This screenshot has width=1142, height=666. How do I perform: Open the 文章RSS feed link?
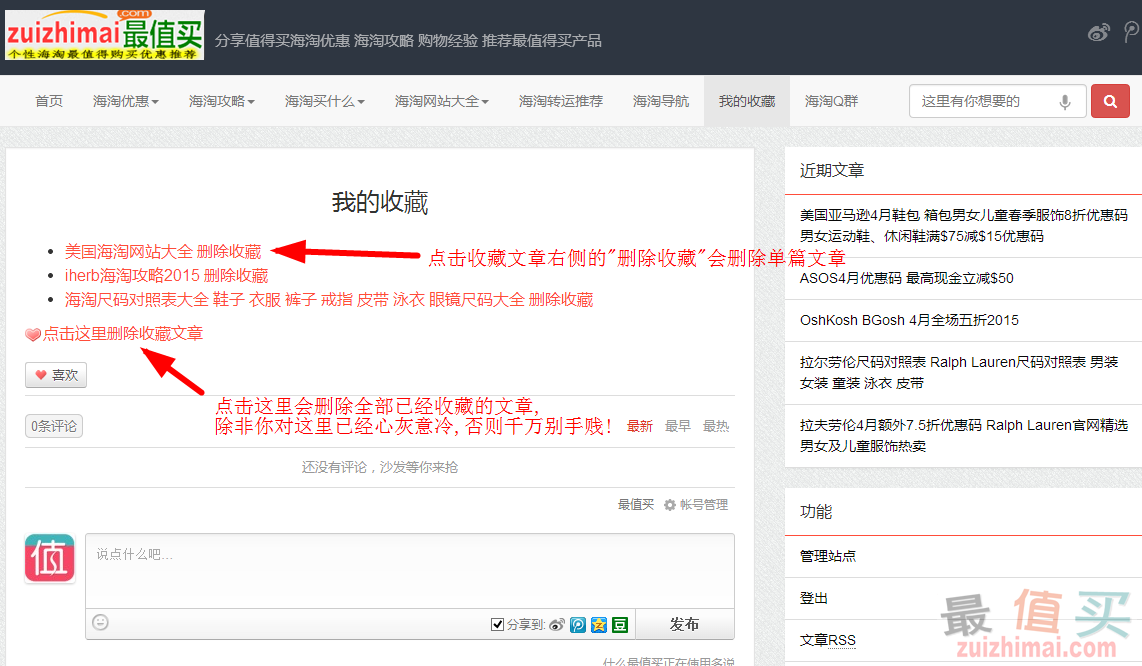[828, 640]
